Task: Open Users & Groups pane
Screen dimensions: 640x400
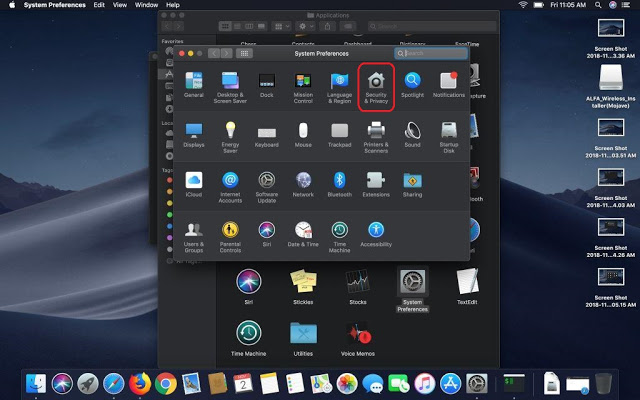Action: coord(194,230)
